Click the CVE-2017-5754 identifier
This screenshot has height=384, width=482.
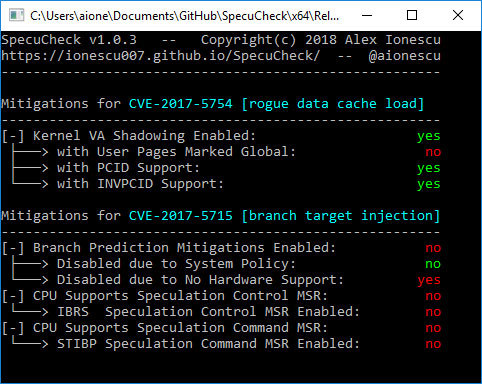(x=180, y=103)
